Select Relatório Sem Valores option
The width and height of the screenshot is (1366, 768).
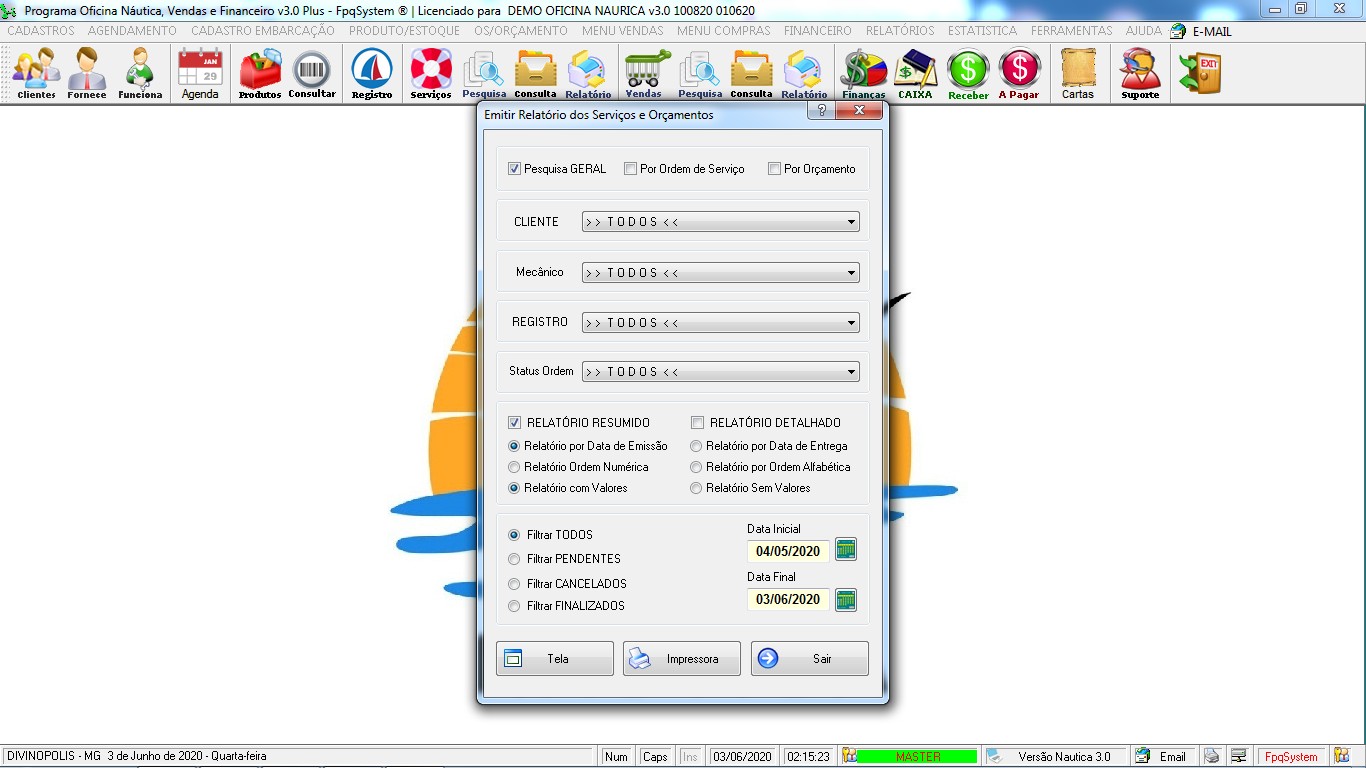click(696, 488)
